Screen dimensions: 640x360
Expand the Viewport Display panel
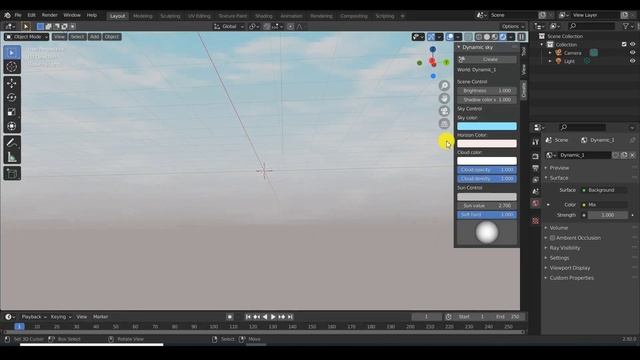pyautogui.click(x=570, y=268)
